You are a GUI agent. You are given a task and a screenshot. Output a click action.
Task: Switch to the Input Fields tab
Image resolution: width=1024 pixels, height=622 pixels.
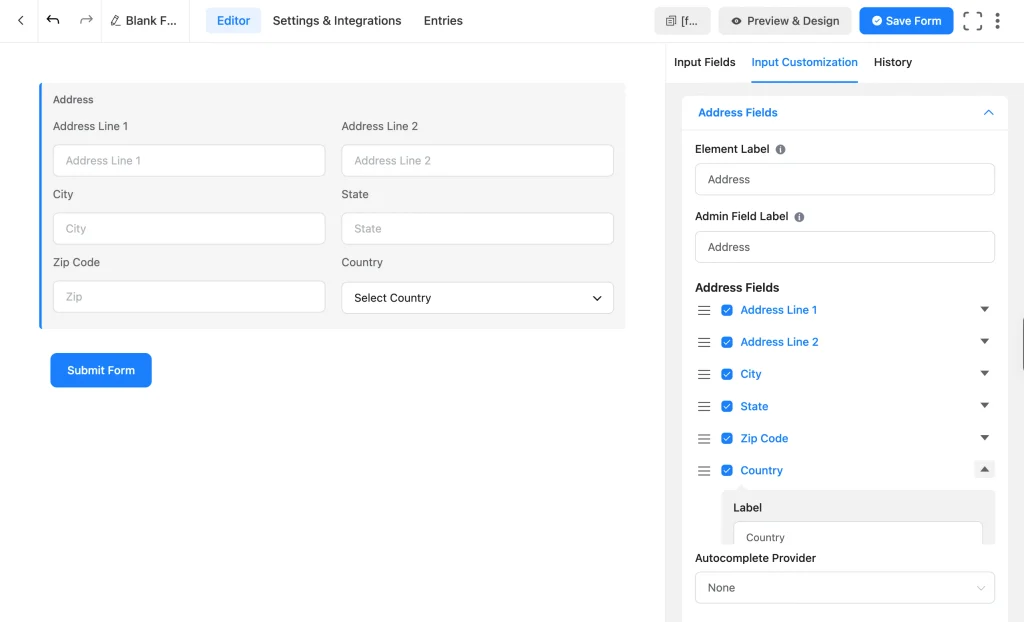705,62
